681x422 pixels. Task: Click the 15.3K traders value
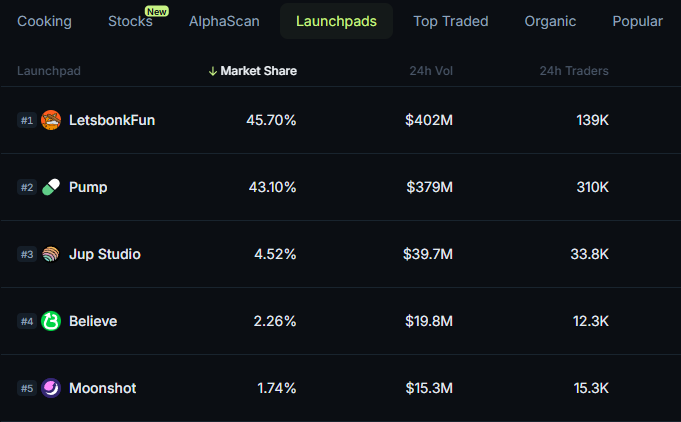click(x=591, y=388)
